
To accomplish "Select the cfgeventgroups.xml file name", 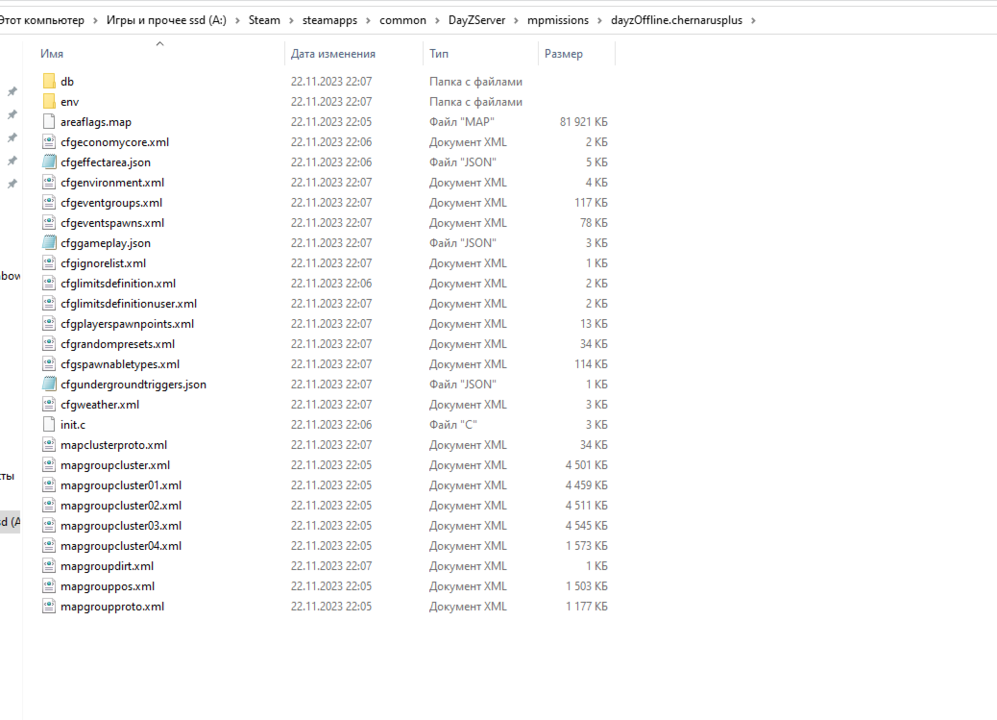I will 111,203.
